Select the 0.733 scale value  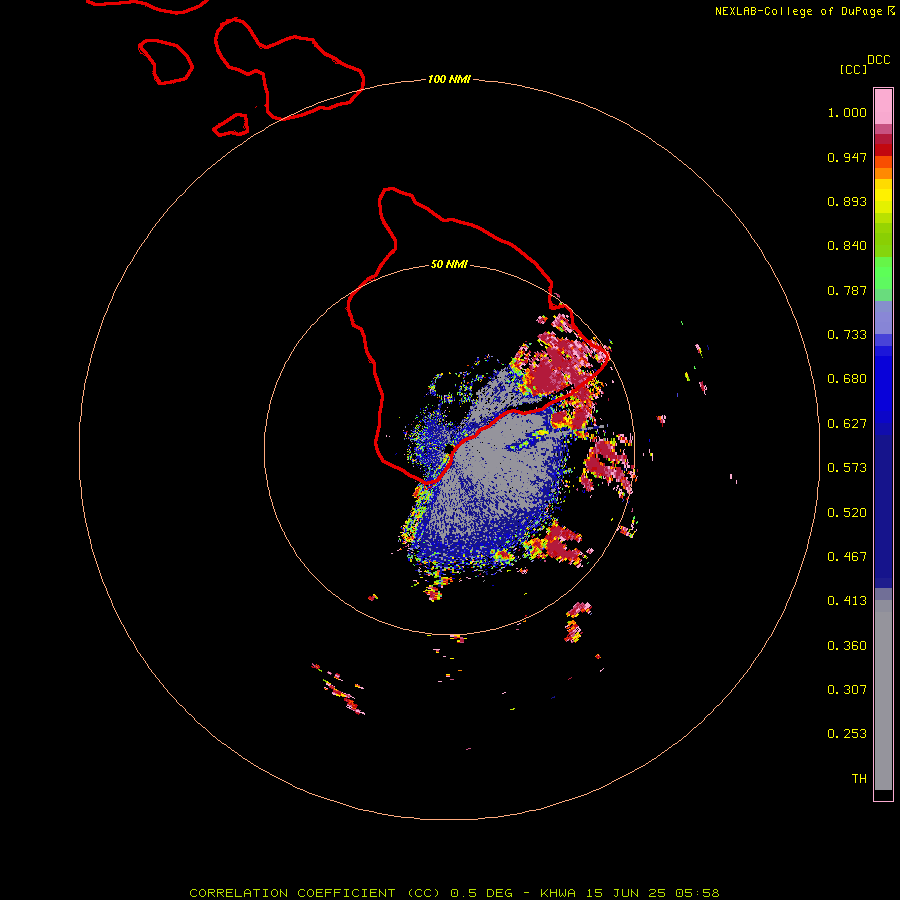coord(847,335)
